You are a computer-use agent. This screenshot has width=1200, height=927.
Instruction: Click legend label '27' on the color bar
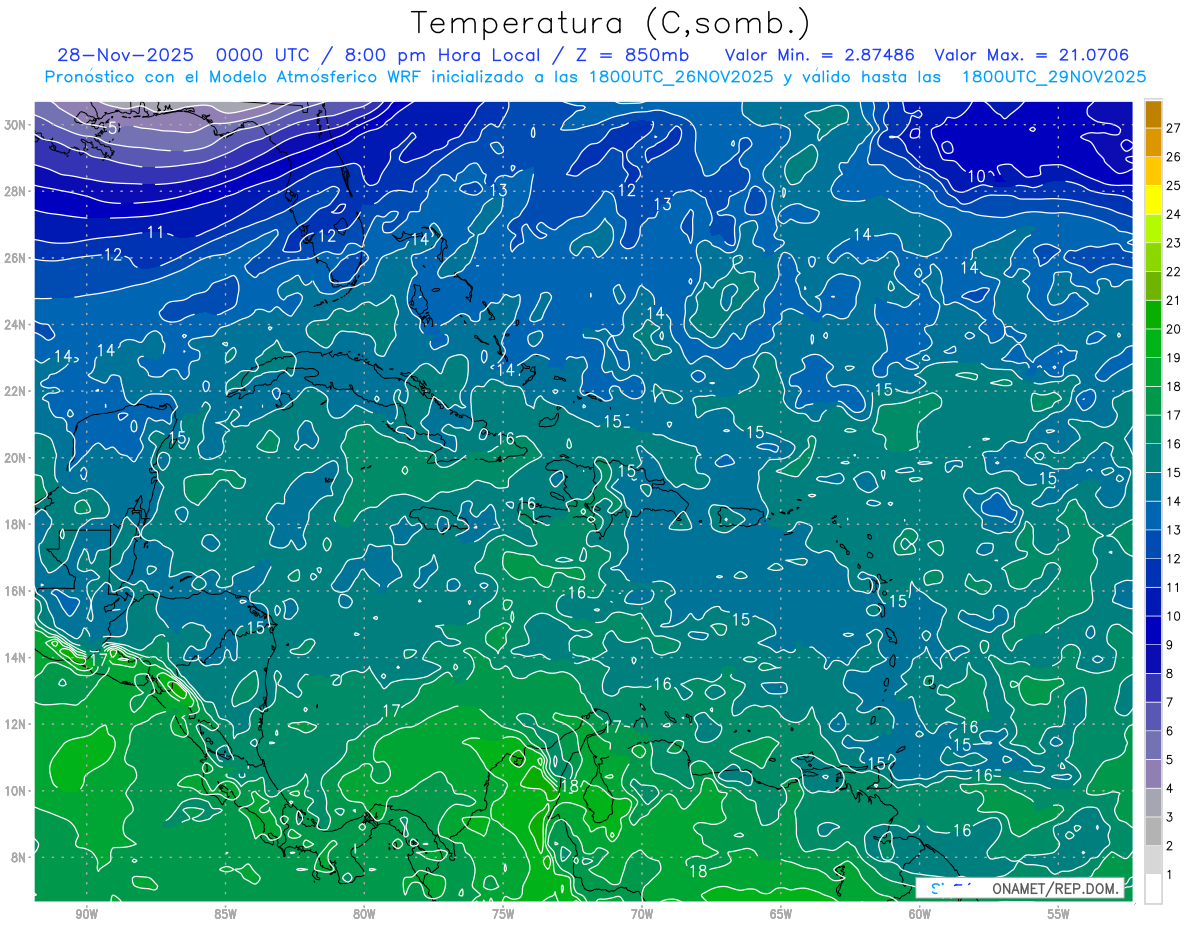[x=1175, y=128]
